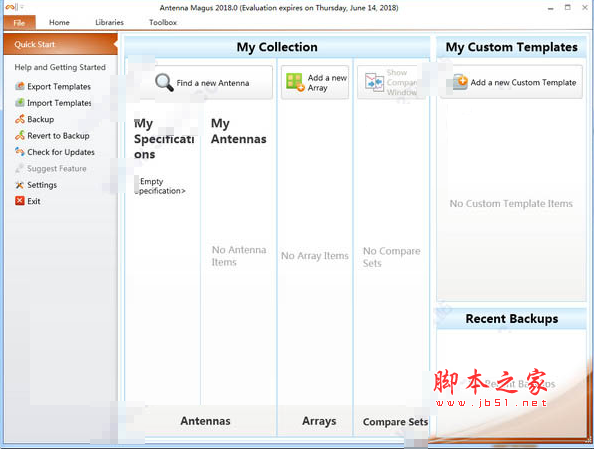594x449 pixels.
Task: Open the Libraries tab
Action: (109, 22)
